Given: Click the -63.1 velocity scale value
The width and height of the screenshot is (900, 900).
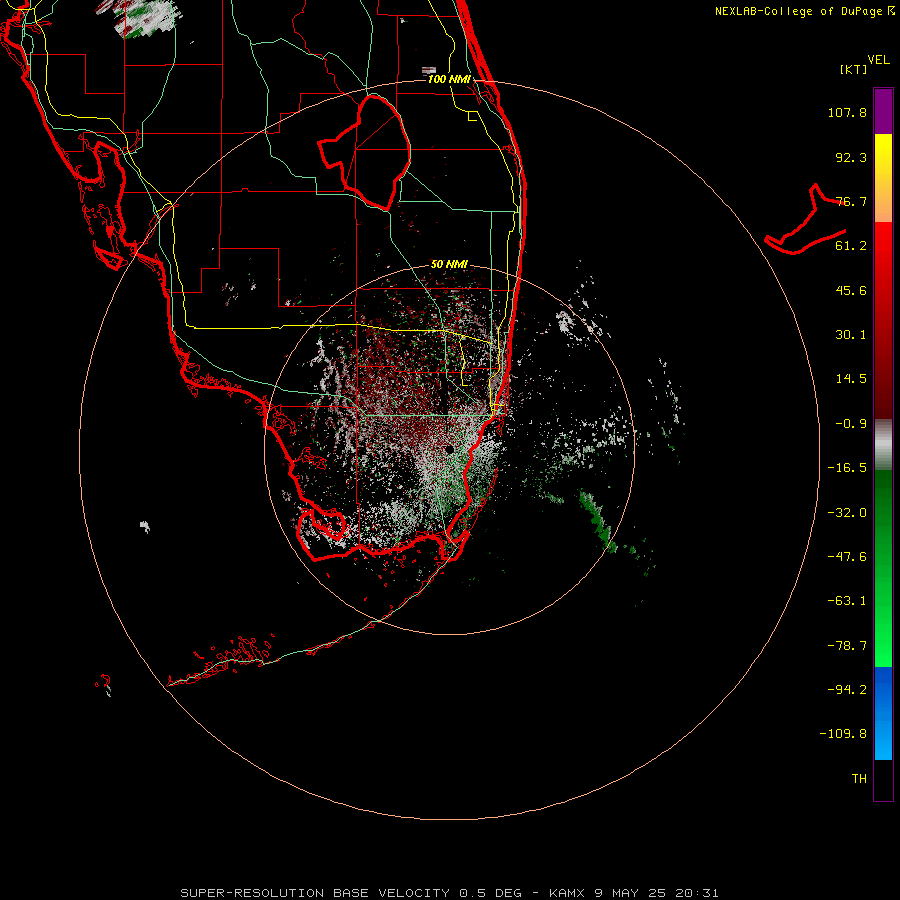Looking at the screenshot, I should [x=847, y=601].
